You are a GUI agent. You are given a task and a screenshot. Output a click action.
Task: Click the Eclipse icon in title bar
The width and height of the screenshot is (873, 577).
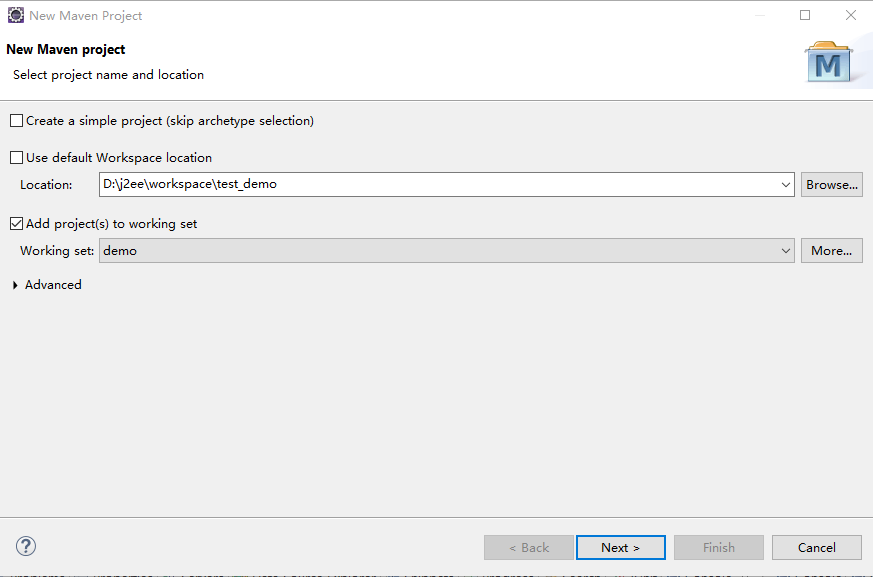(16, 15)
